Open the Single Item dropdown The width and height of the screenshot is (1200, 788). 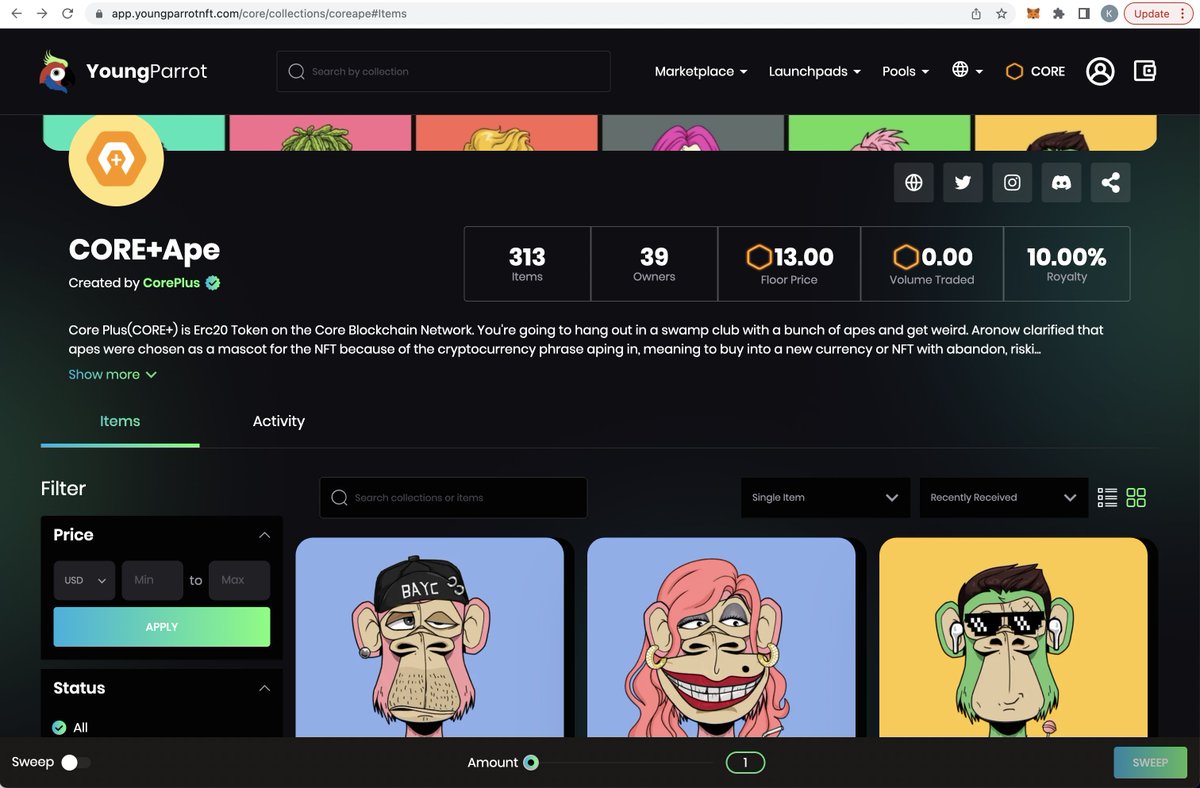tap(825, 497)
